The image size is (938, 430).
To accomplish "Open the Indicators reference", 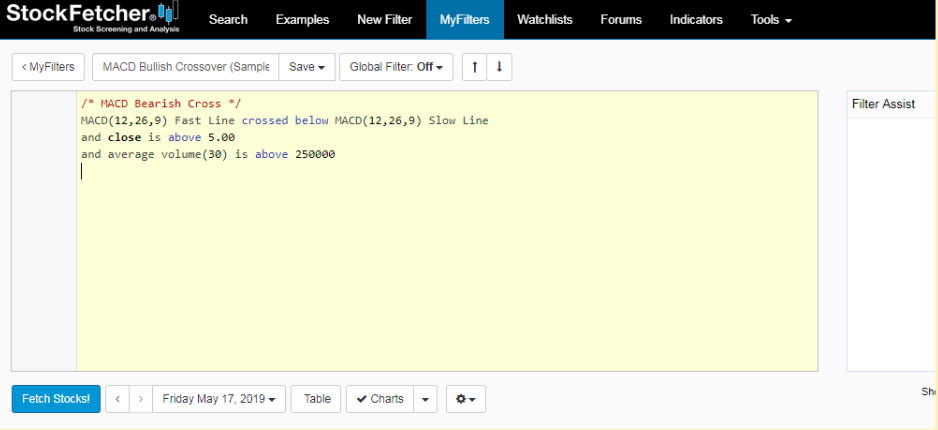I will click(x=696, y=20).
